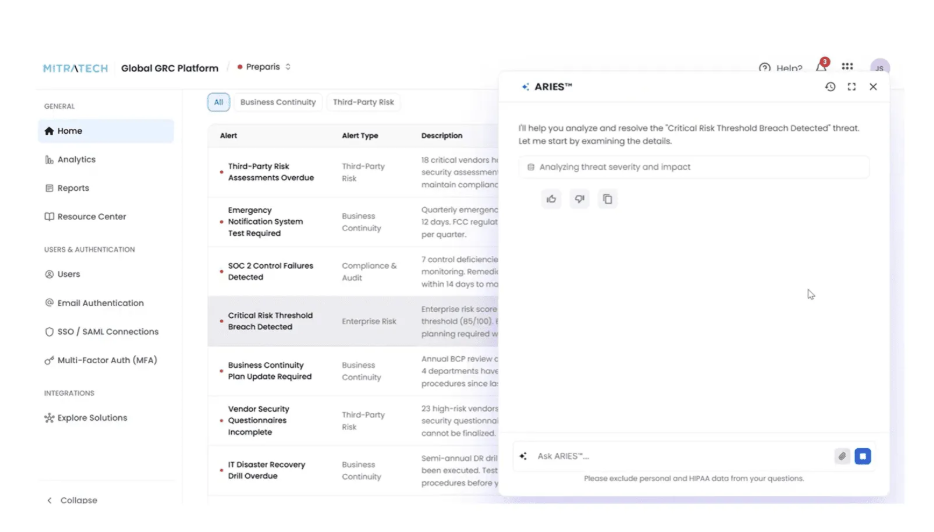The height and width of the screenshot is (532, 934).
Task: Open Explore Solutions in sidebar
Action: click(106, 418)
